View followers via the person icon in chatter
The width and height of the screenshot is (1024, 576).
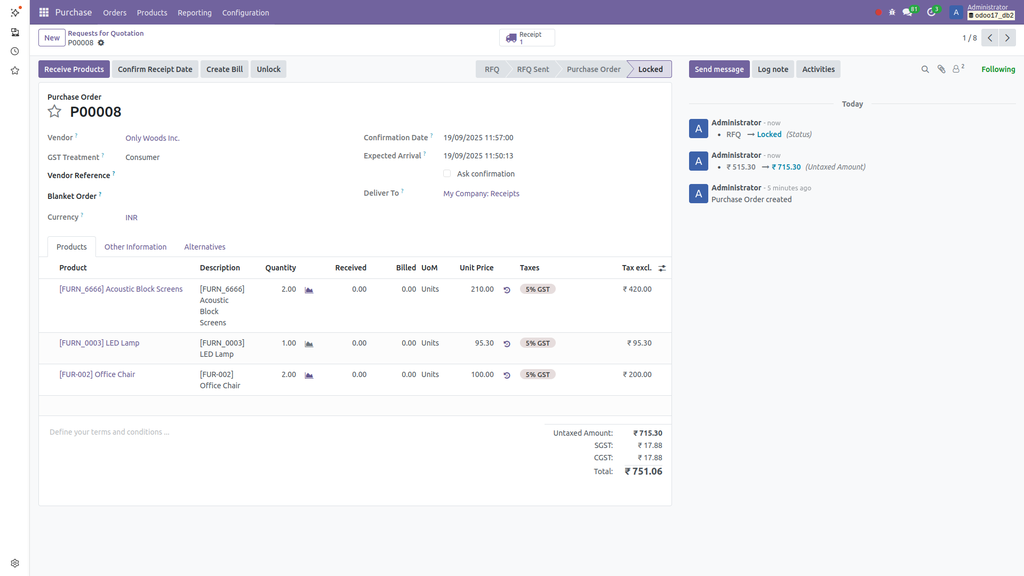point(956,68)
